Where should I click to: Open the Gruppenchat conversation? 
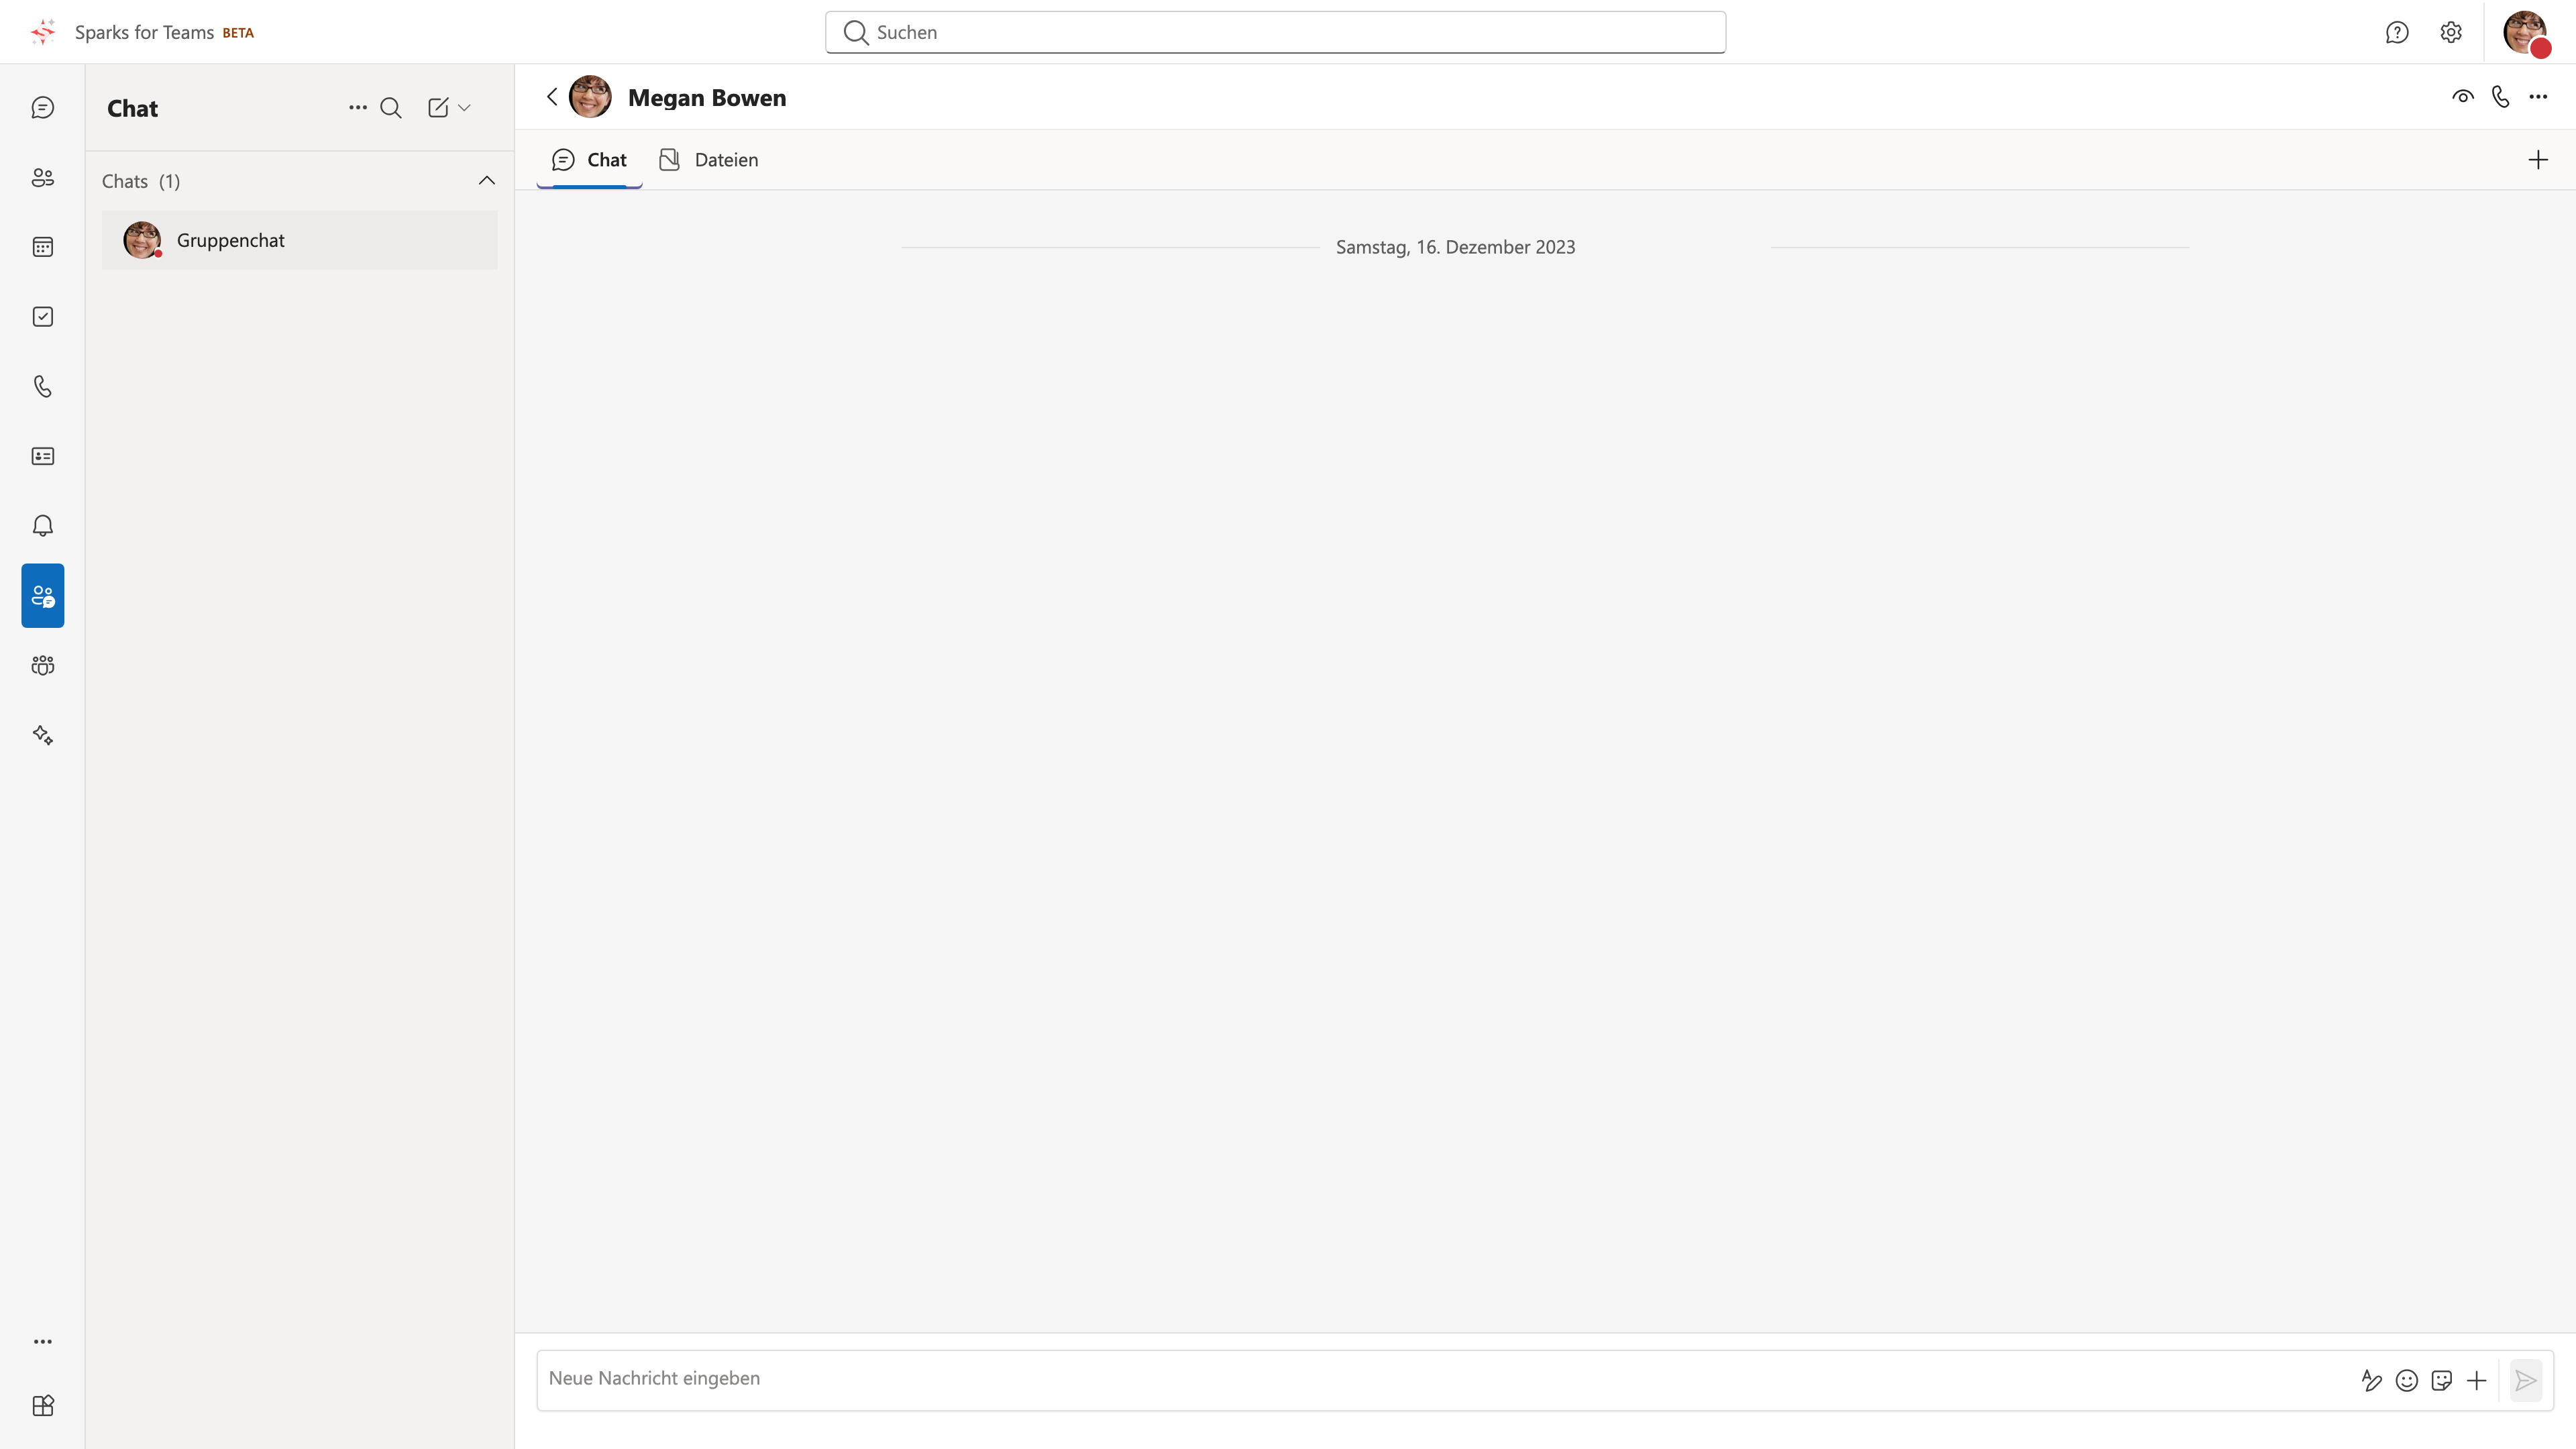tap(299, 240)
